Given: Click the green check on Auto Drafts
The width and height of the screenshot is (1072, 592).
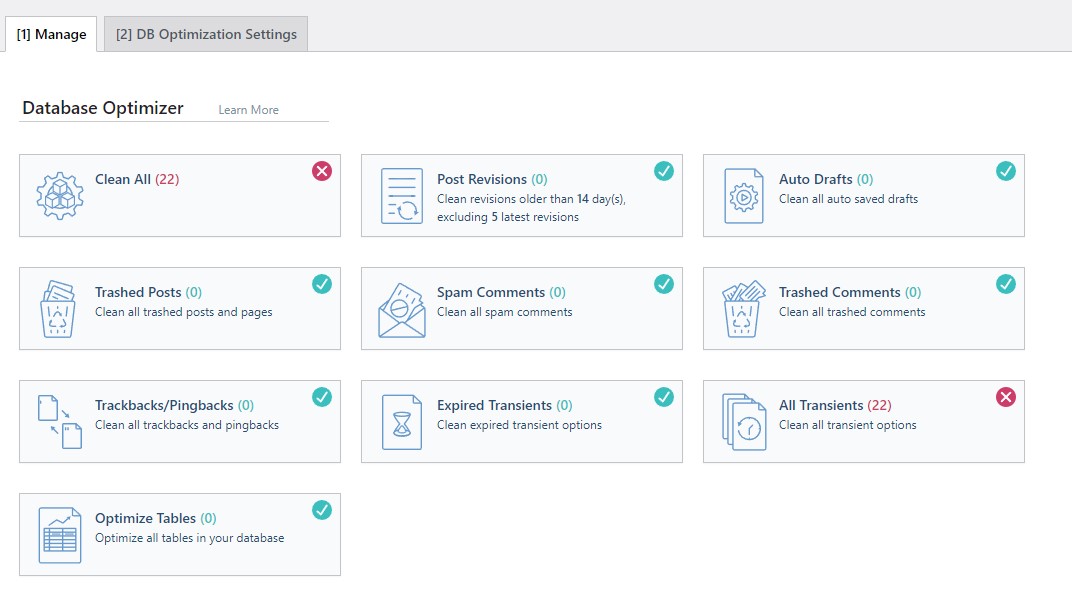Looking at the screenshot, I should [1006, 171].
